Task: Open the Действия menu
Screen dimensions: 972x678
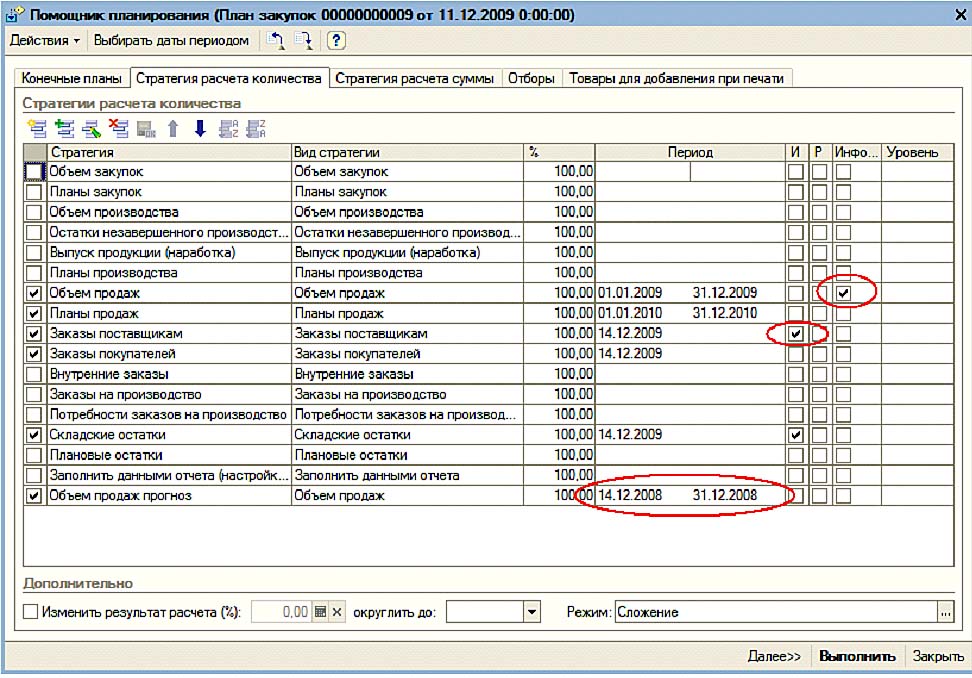Action: [x=45, y=40]
